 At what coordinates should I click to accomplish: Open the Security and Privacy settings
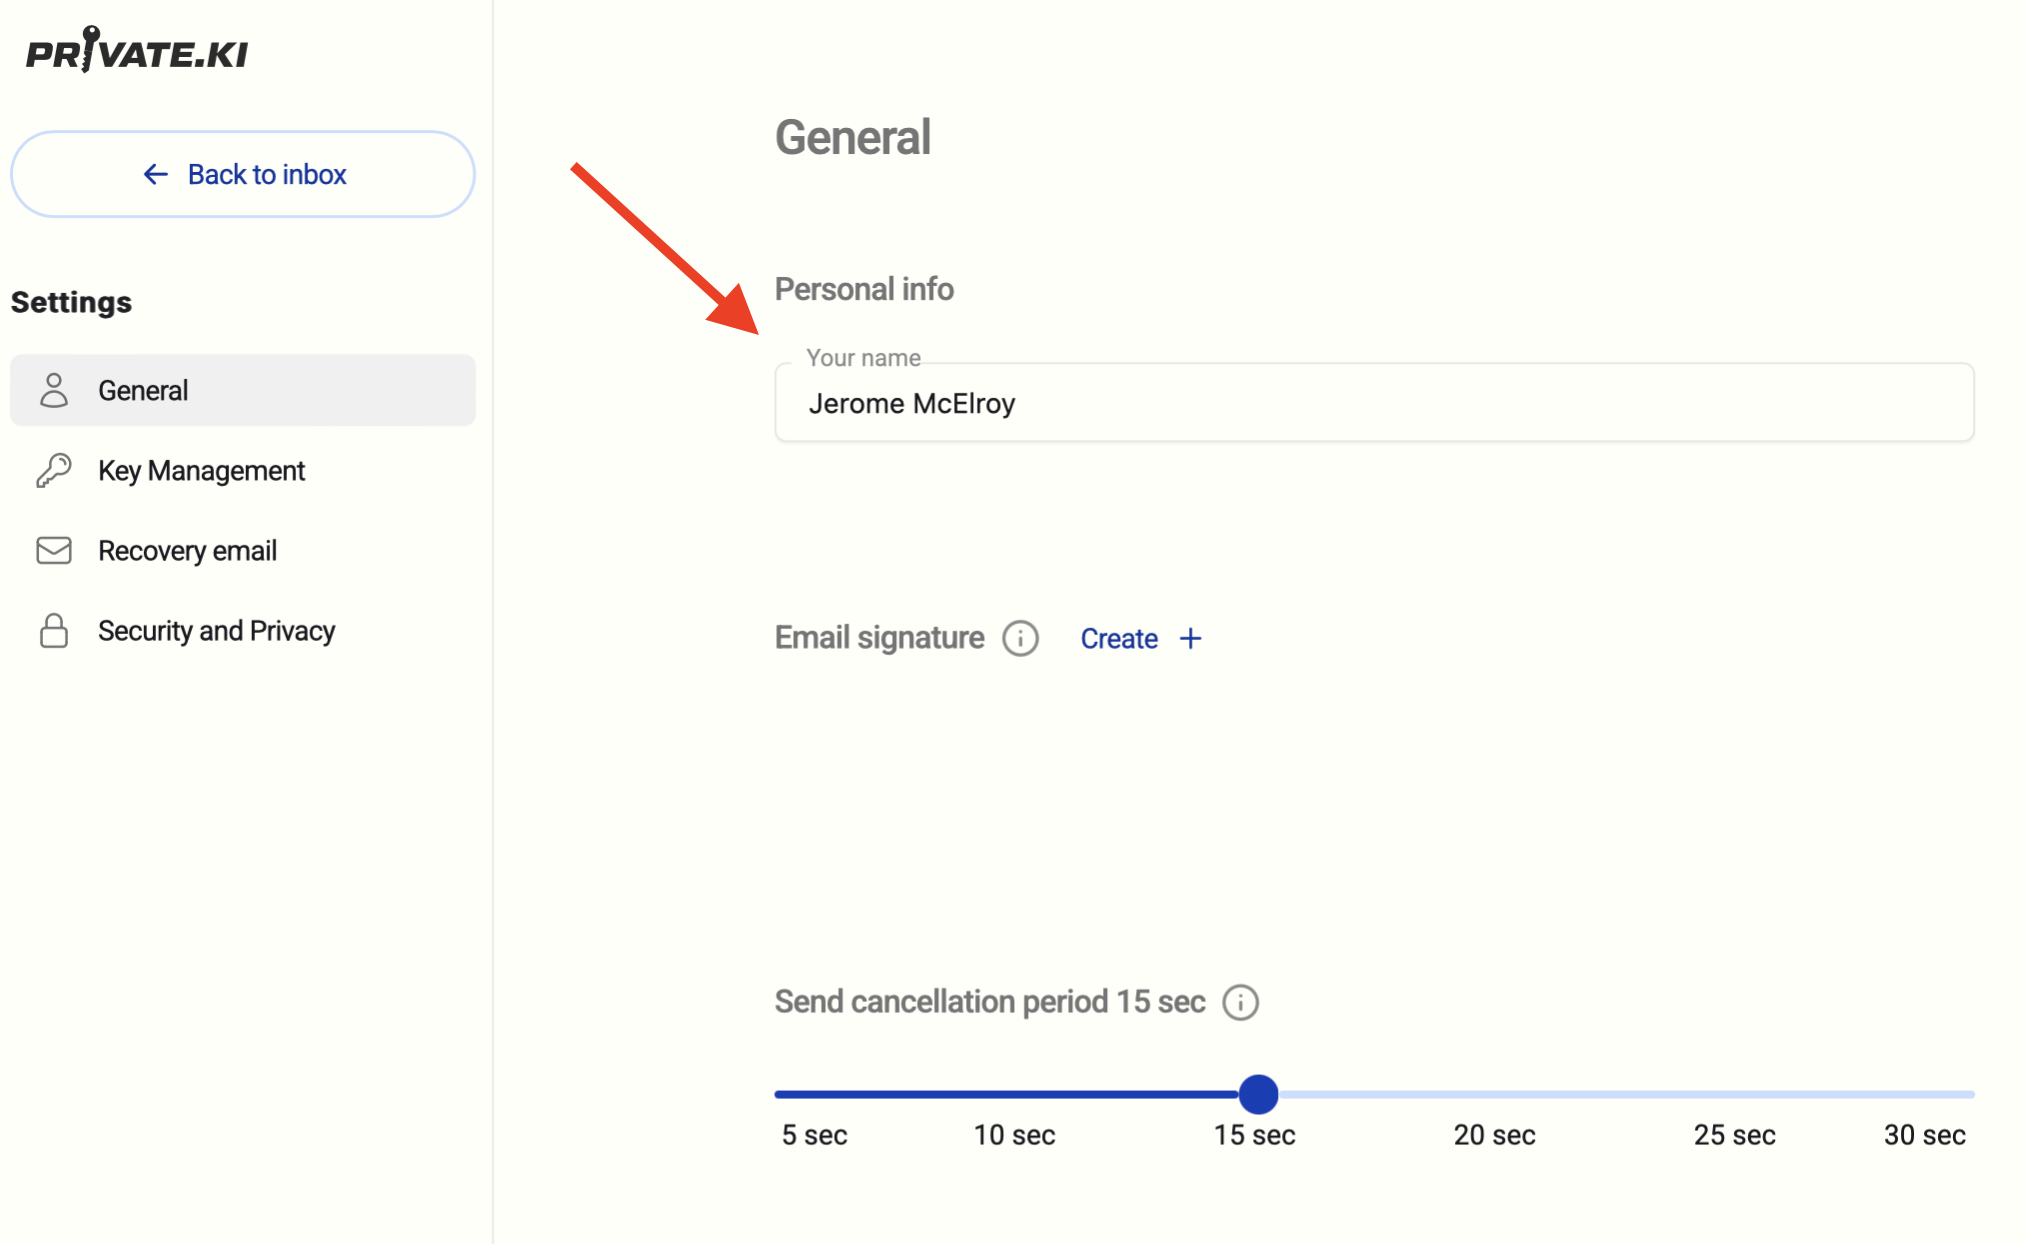[x=216, y=631]
